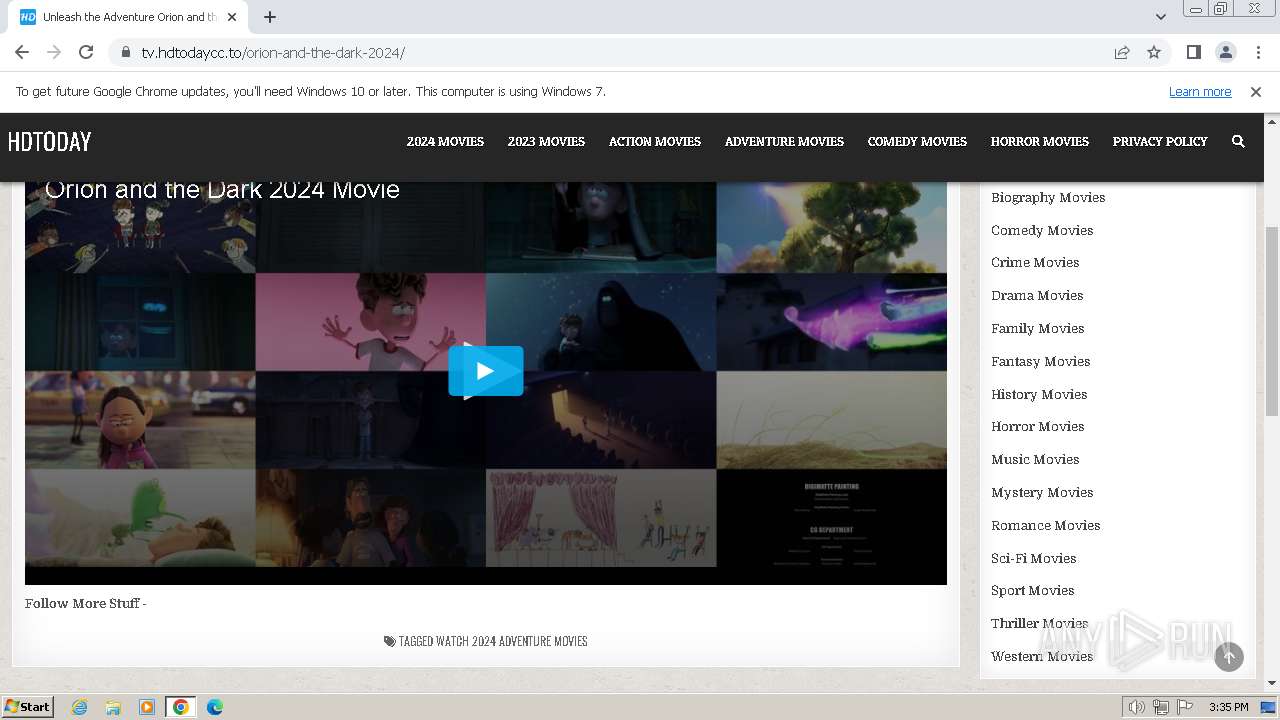Select Family Movies category
1280x720 pixels.
(x=1038, y=328)
